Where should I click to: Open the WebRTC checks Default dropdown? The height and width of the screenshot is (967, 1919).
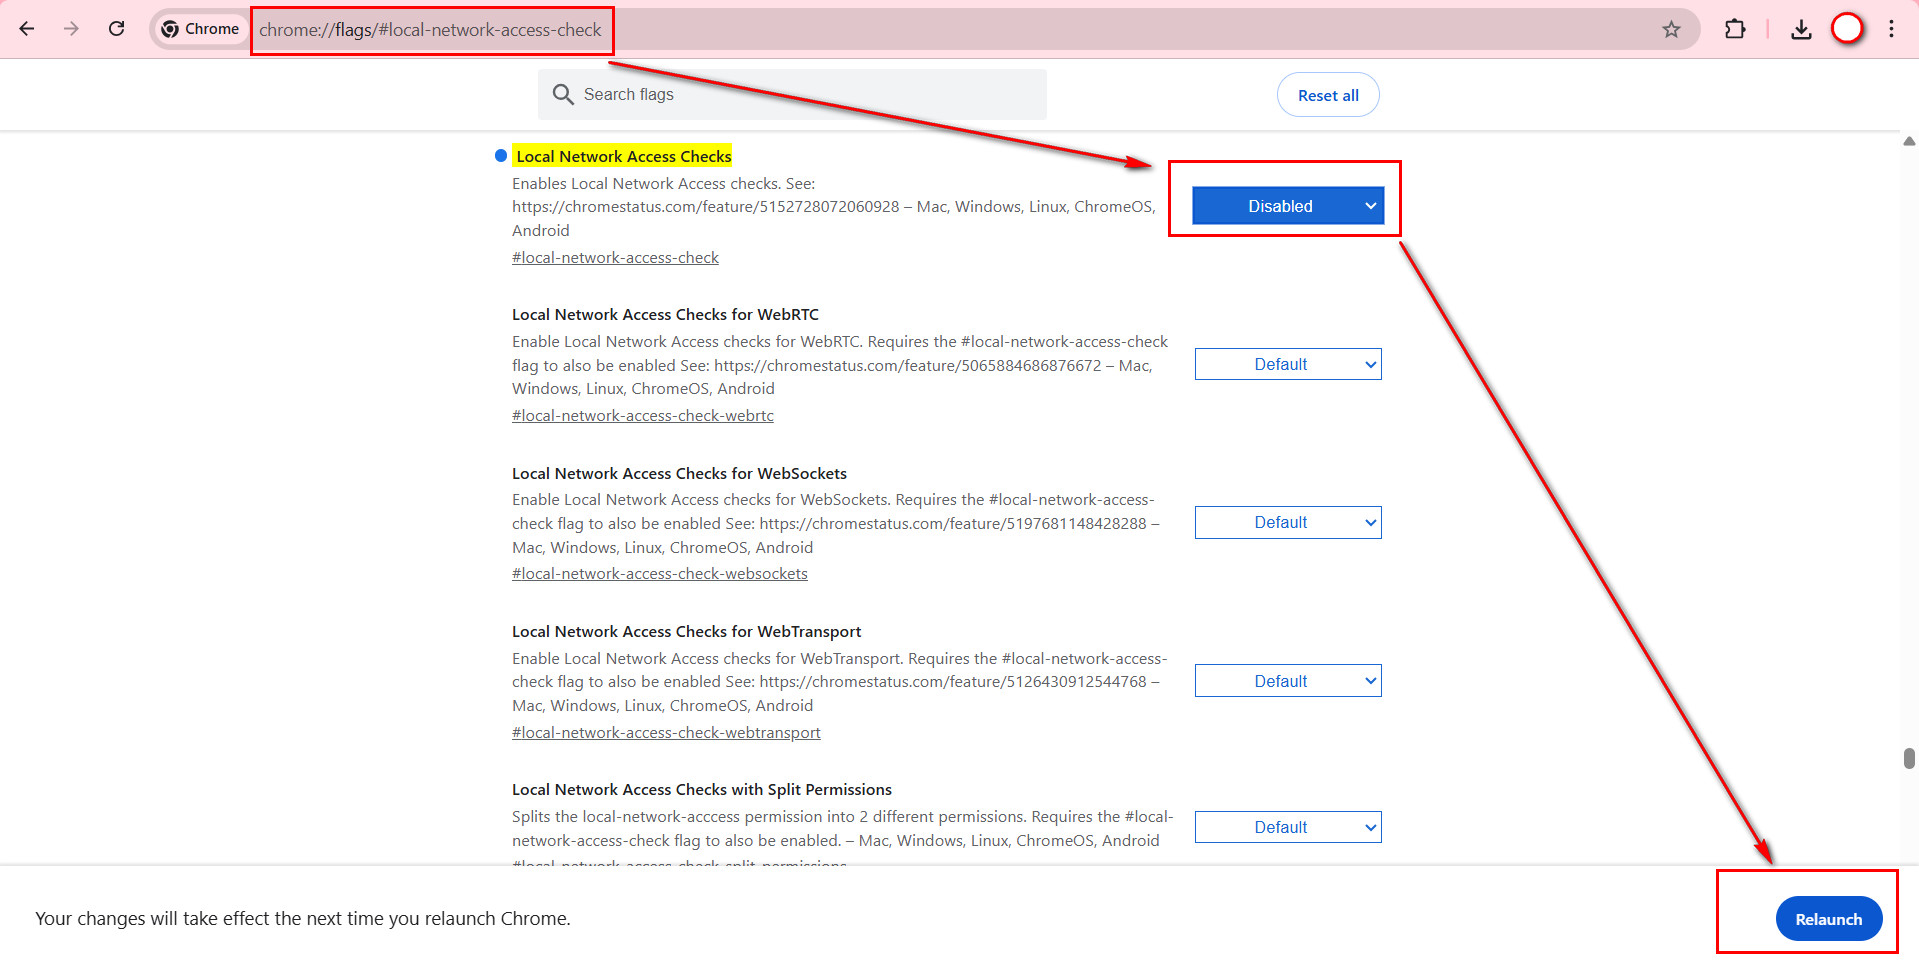coord(1288,364)
